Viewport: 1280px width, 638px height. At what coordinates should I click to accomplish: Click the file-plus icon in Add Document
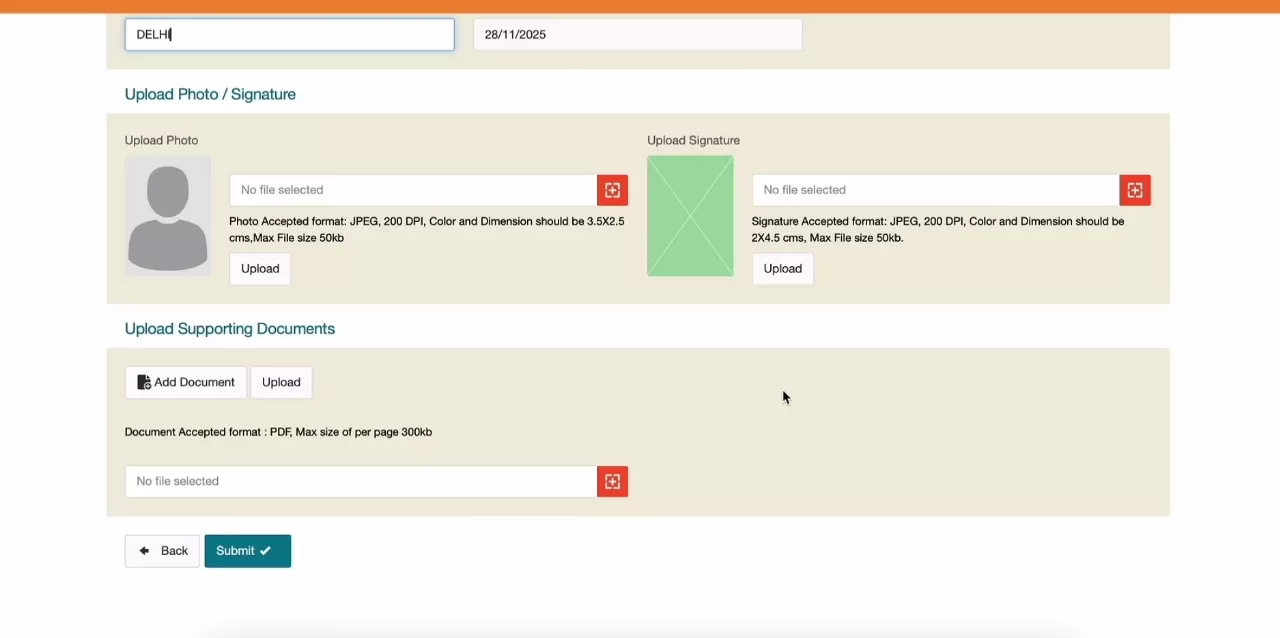(x=144, y=382)
